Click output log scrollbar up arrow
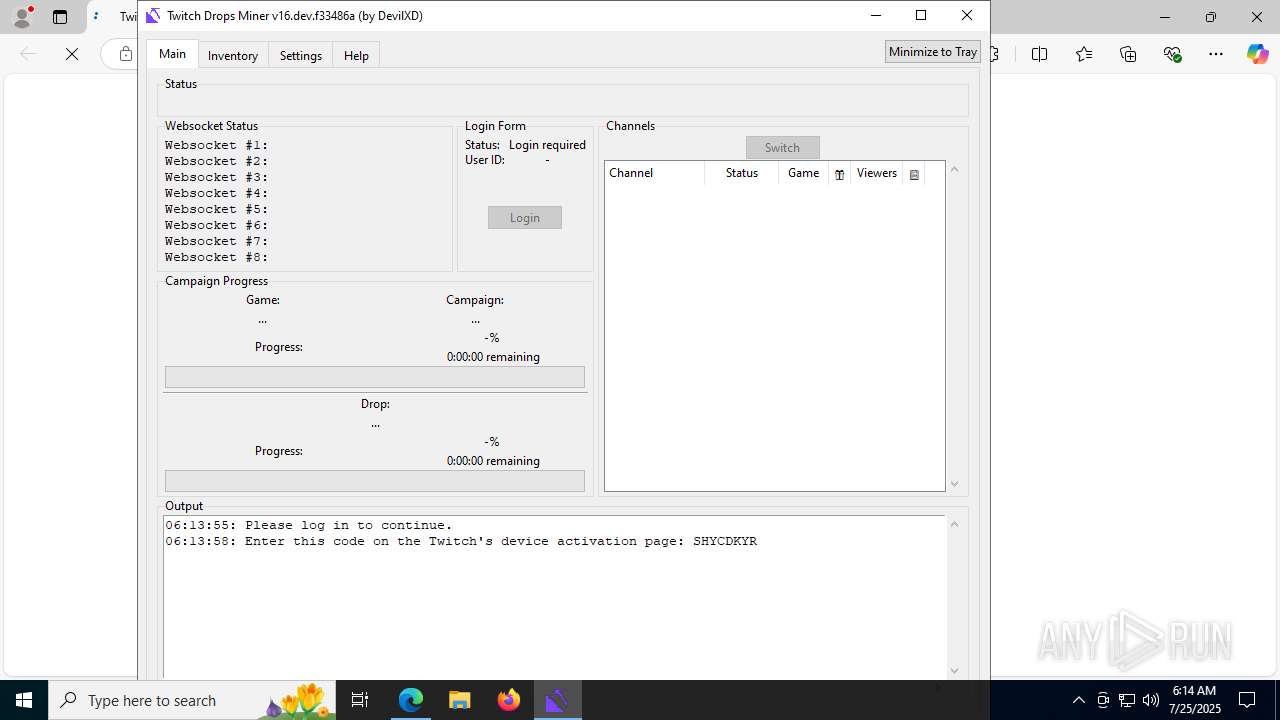 coord(954,525)
